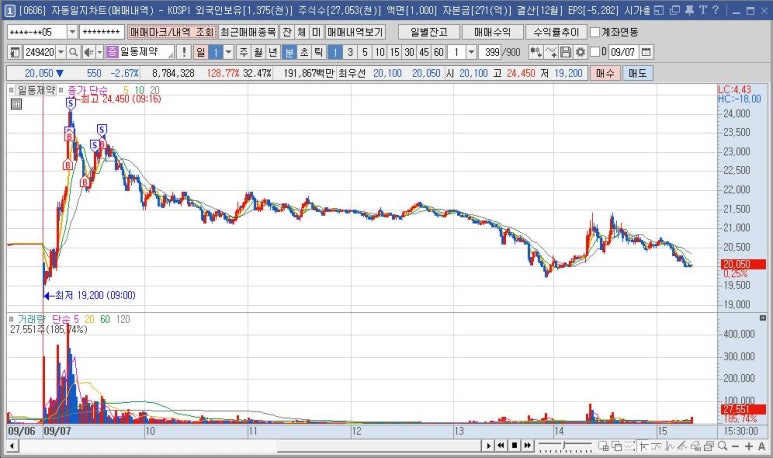Click the date field showing 09/07
Viewport: 773px width, 458px height.
(x=623, y=52)
